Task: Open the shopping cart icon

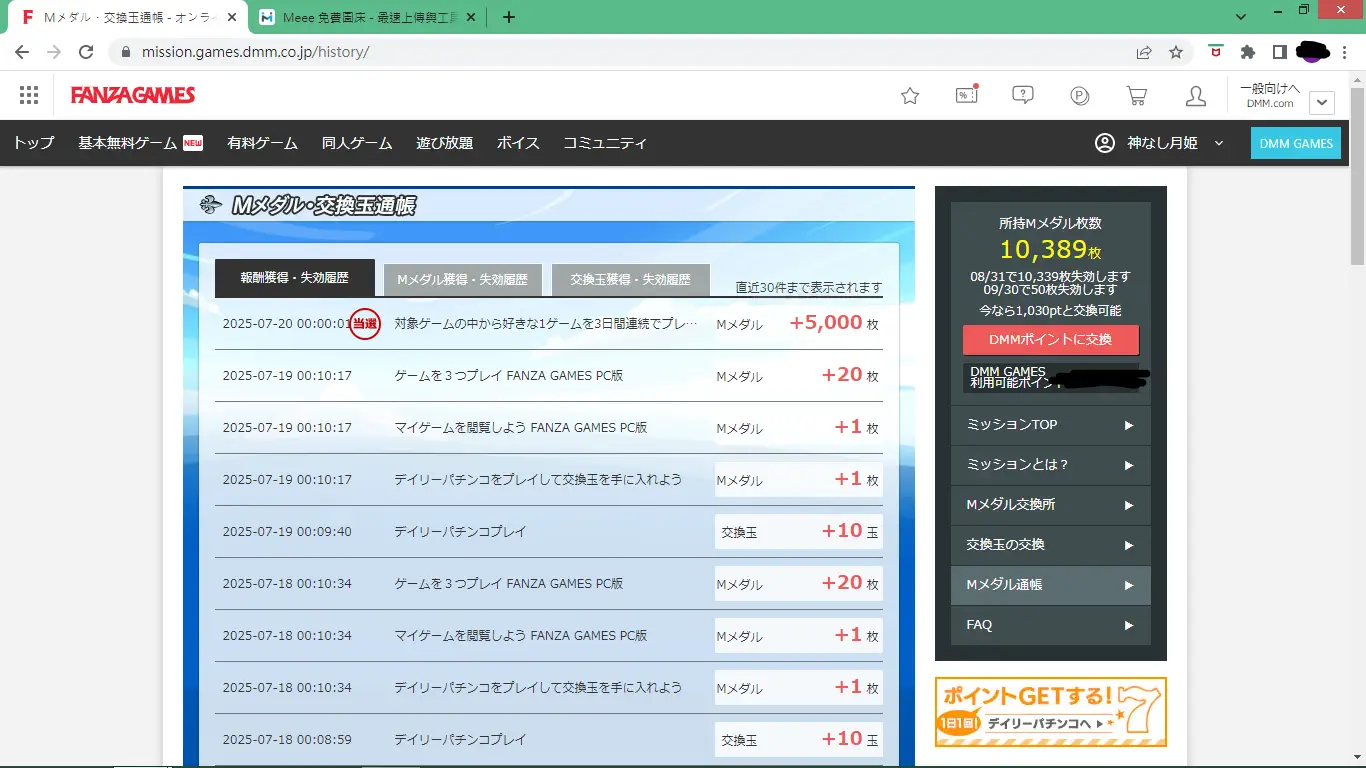Action: [x=1137, y=96]
